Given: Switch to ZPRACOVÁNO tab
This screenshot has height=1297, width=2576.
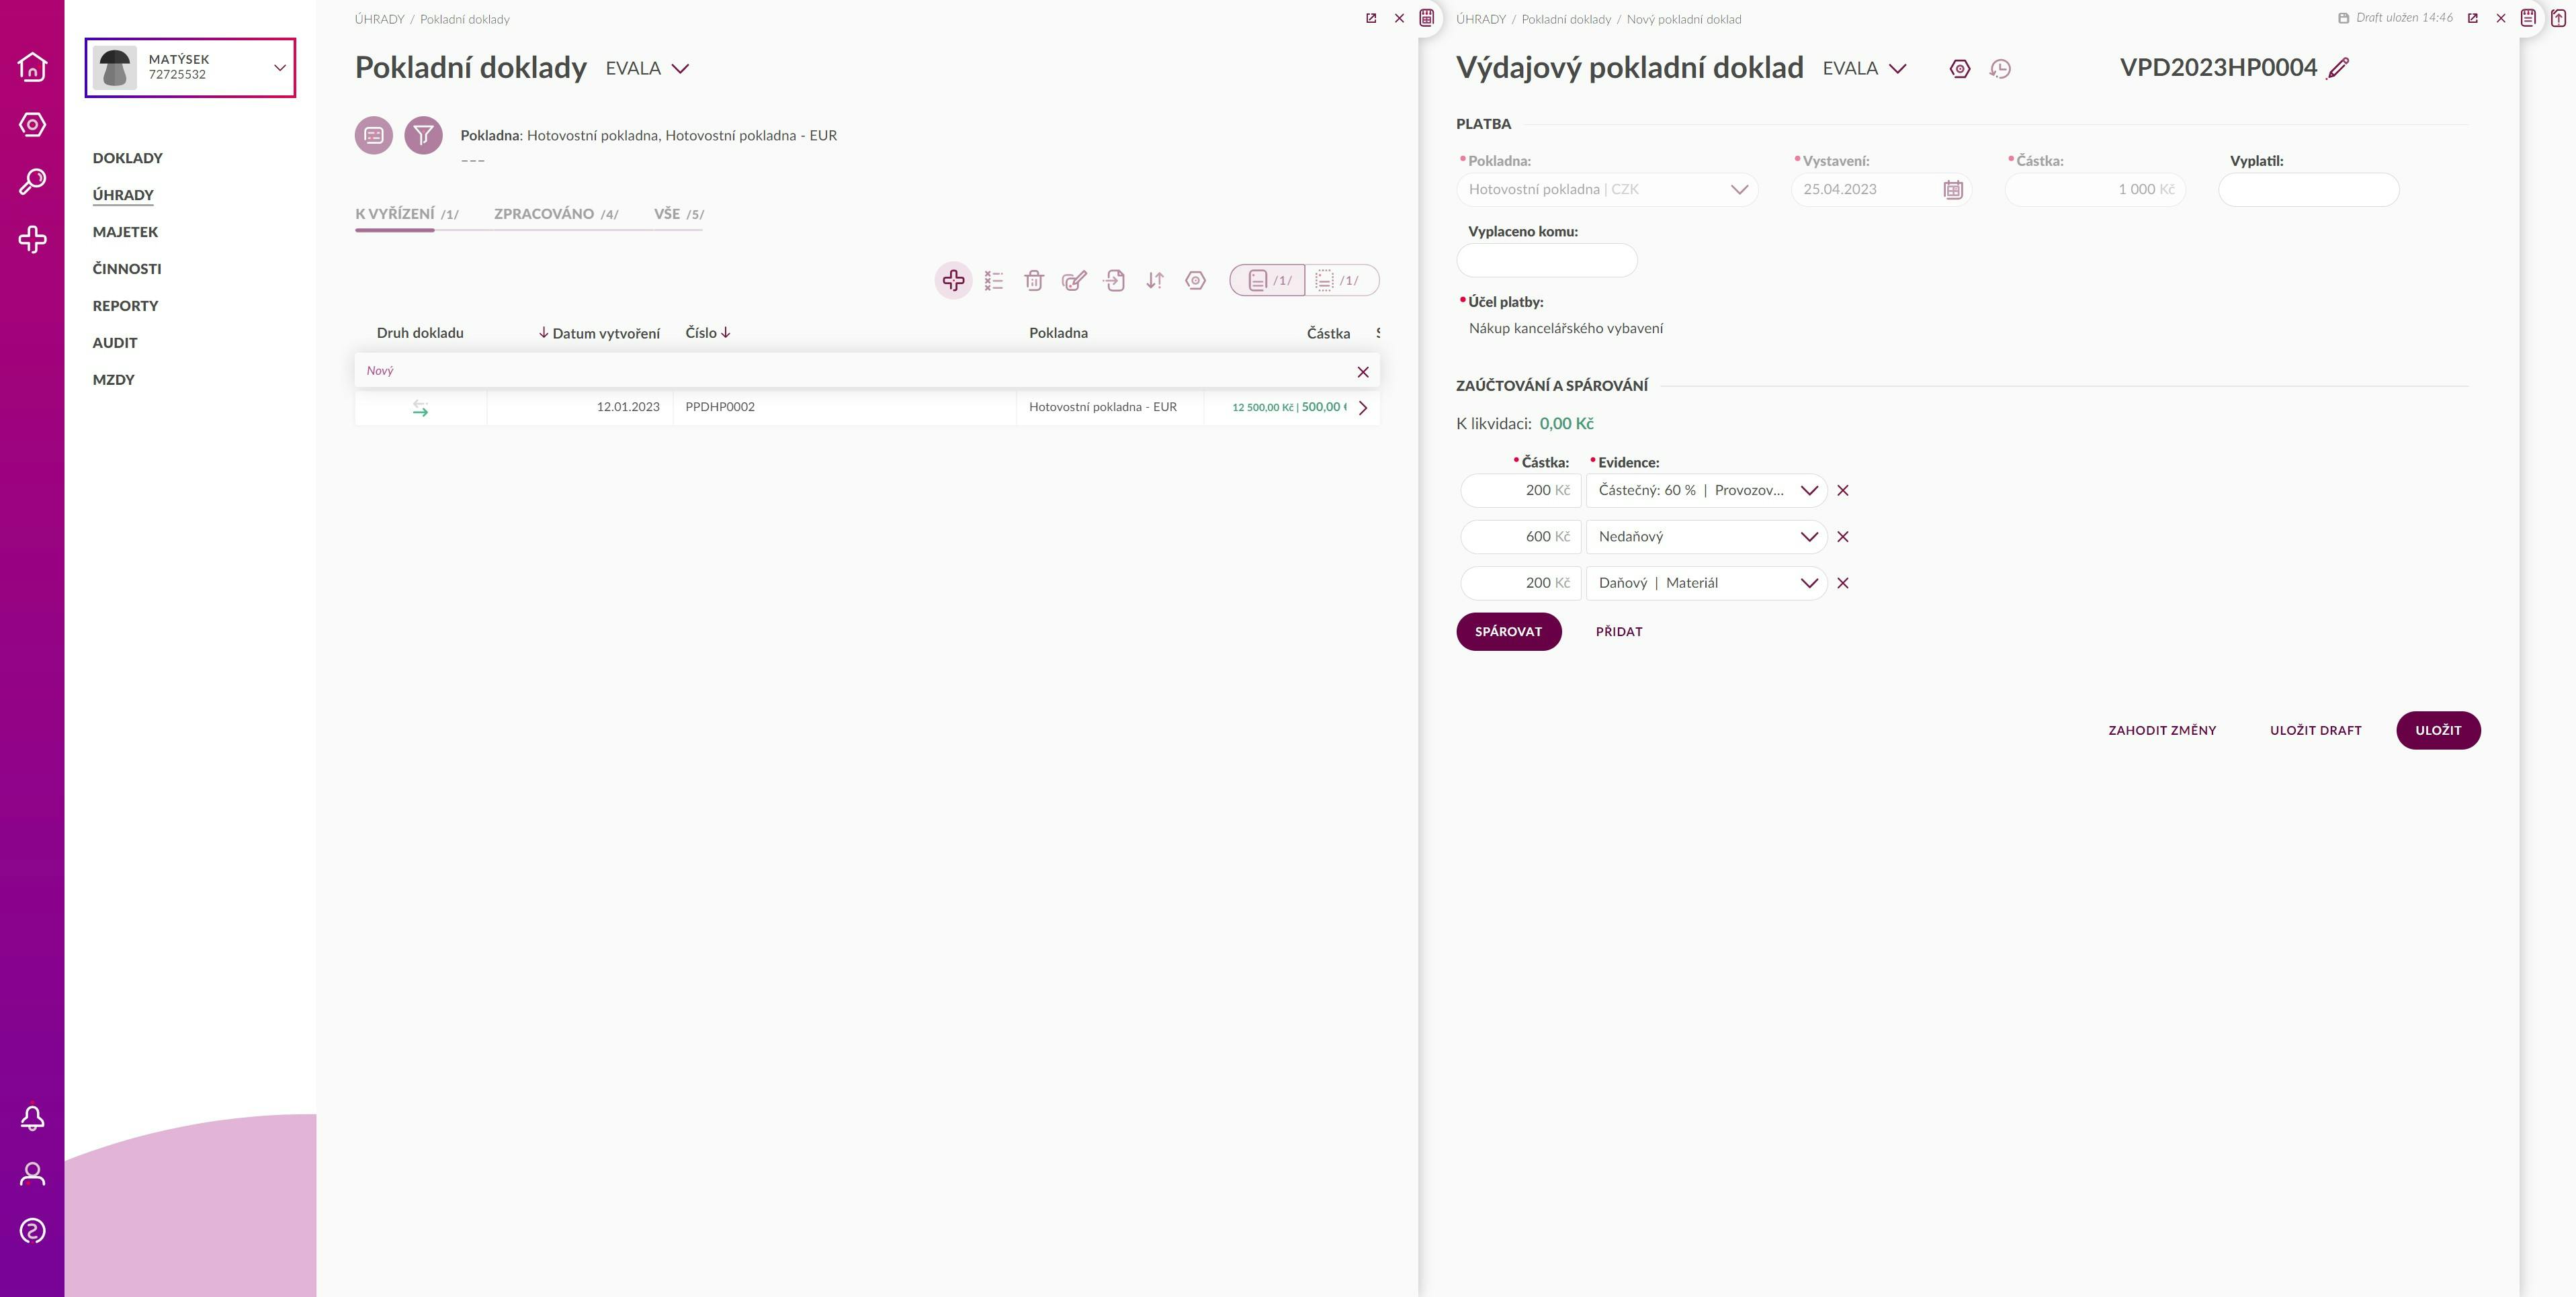Looking at the screenshot, I should coord(556,214).
